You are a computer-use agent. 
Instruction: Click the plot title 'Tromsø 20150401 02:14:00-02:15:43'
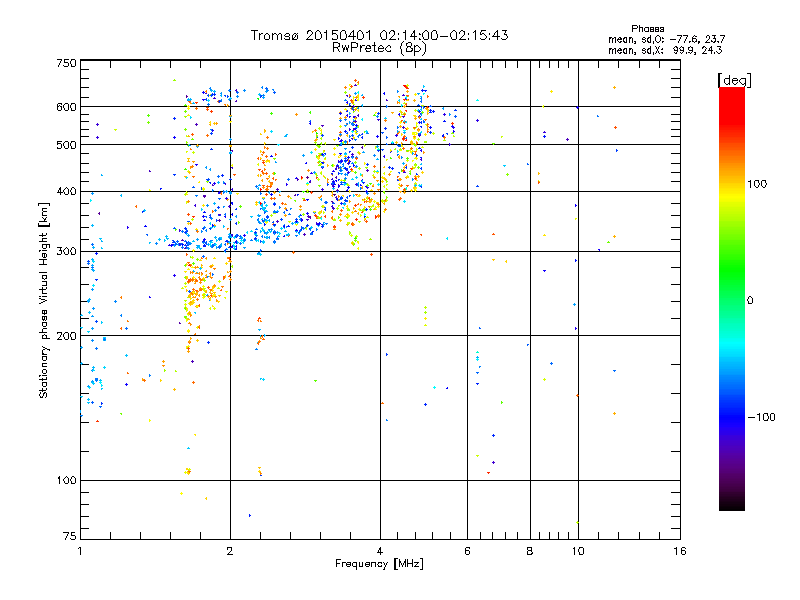pos(379,35)
